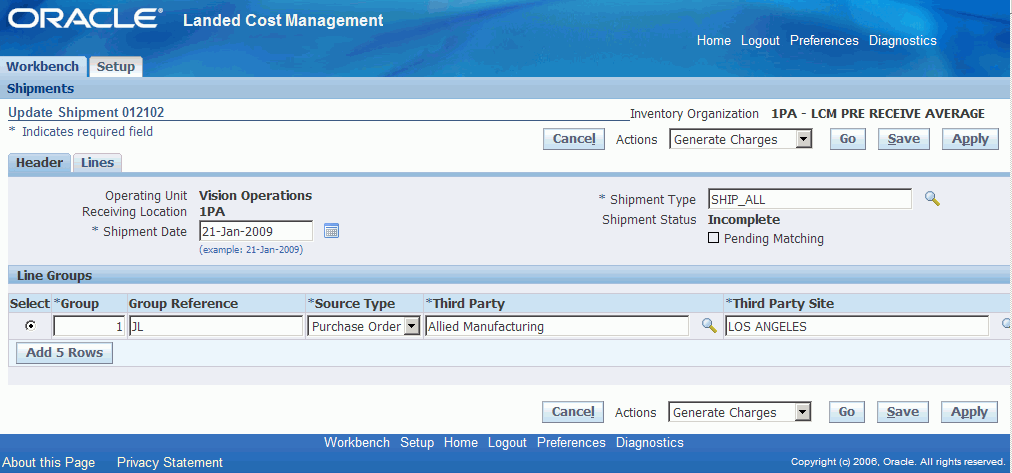Screen dimensions: 1012x473
Task: Click the Third Party Site column header
Action: [x=780, y=303]
